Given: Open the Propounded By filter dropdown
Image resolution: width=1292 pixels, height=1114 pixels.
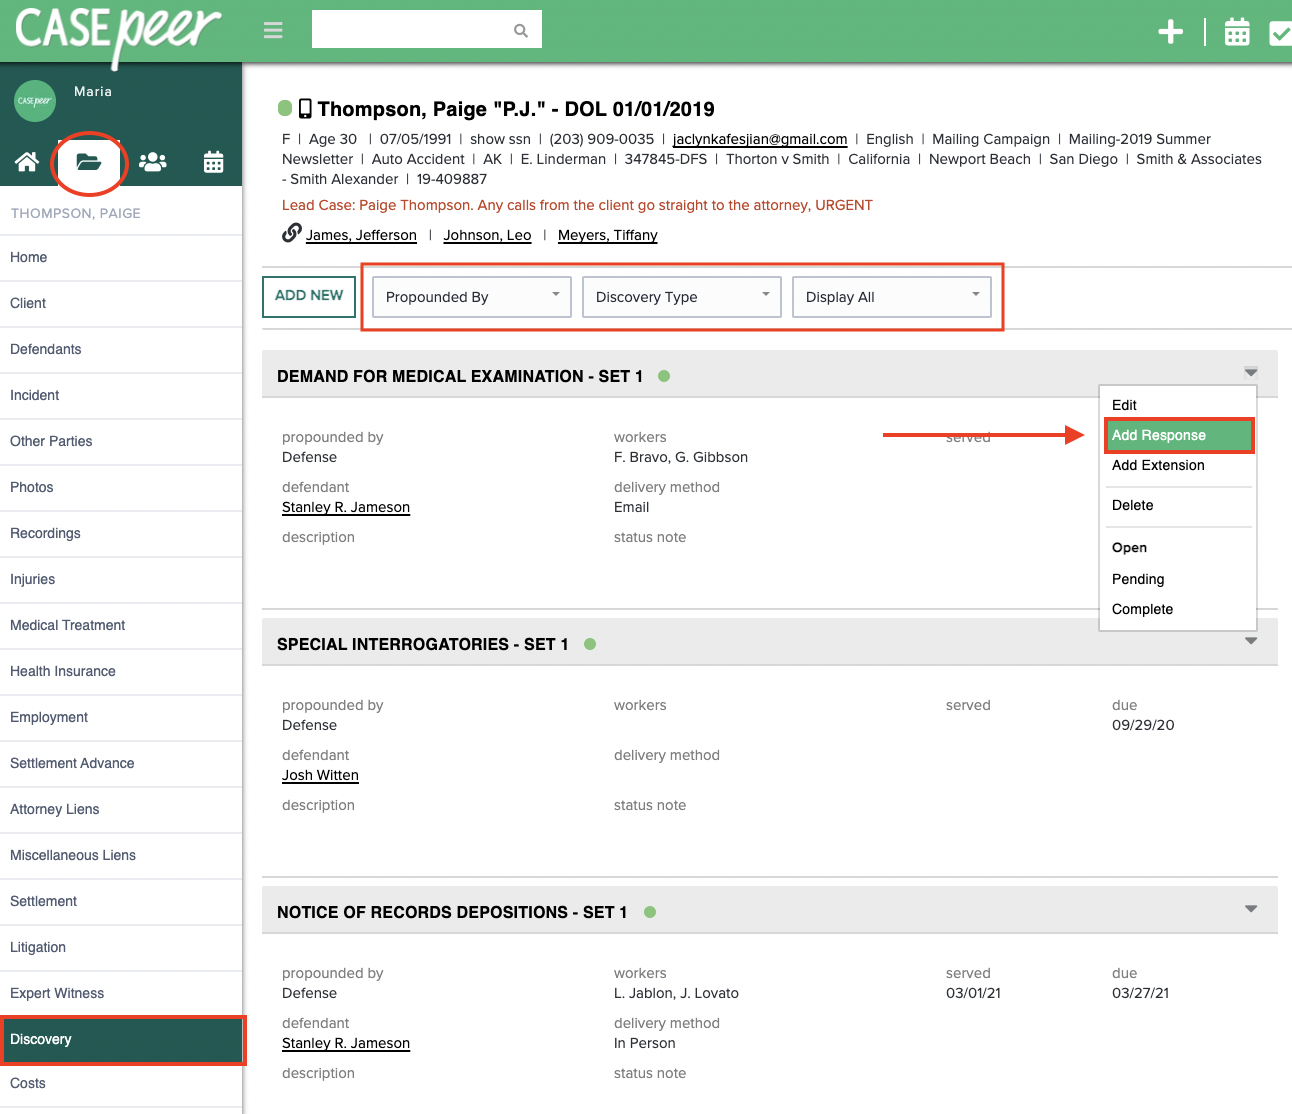Looking at the screenshot, I should coord(470,296).
